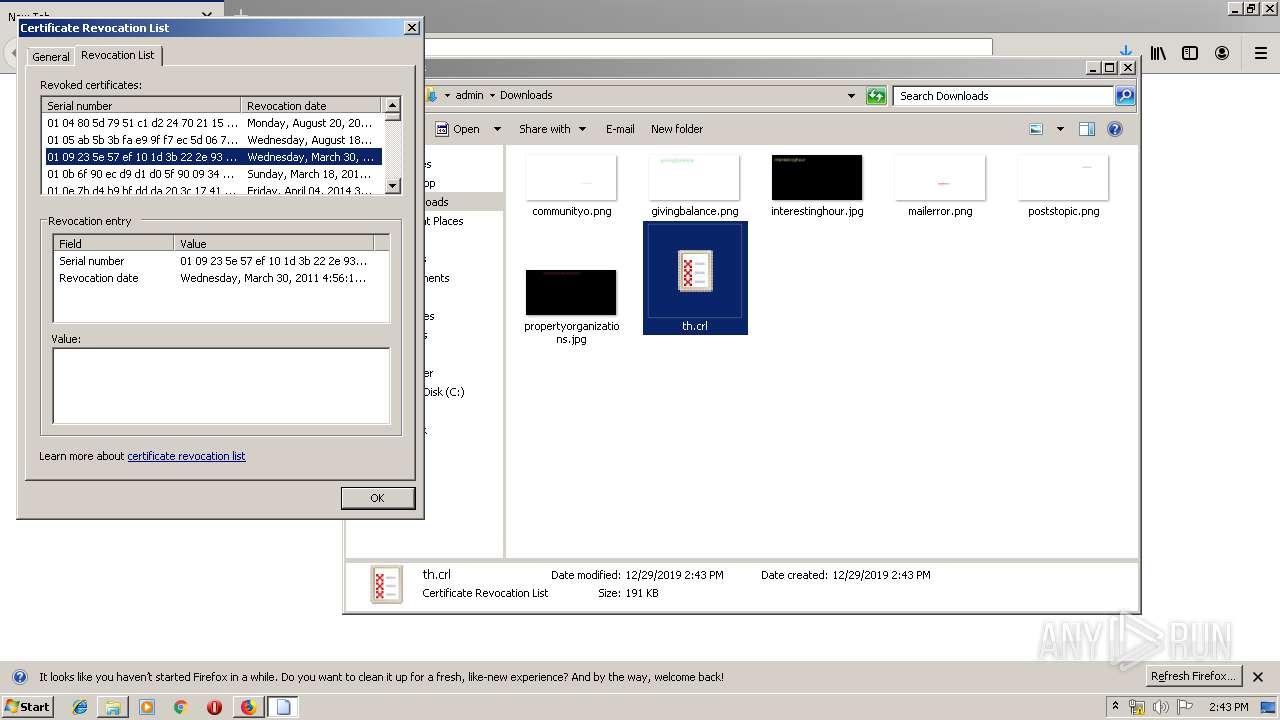Select serial 01 04 80 5d row
1280x720 pixels.
pos(212,123)
